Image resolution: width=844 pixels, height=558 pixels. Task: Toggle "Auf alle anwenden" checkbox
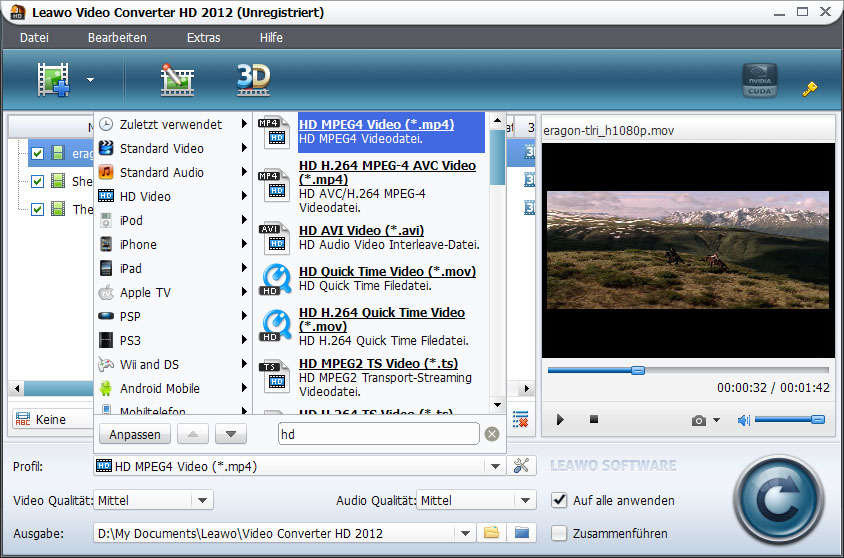pos(560,500)
